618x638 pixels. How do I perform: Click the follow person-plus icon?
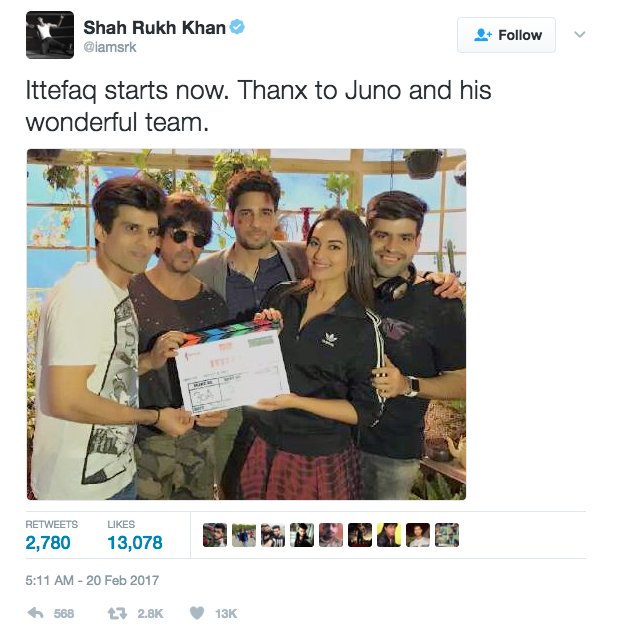pyautogui.click(x=483, y=35)
